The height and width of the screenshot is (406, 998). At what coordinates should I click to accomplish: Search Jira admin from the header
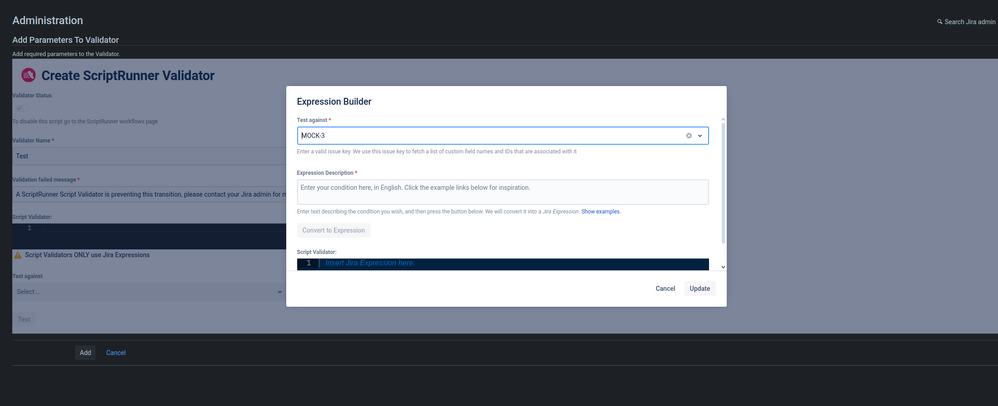[x=966, y=22]
